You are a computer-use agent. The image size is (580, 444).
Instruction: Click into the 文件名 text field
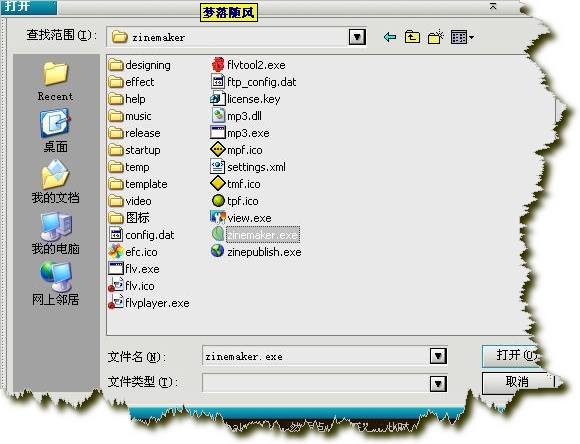pos(316,356)
